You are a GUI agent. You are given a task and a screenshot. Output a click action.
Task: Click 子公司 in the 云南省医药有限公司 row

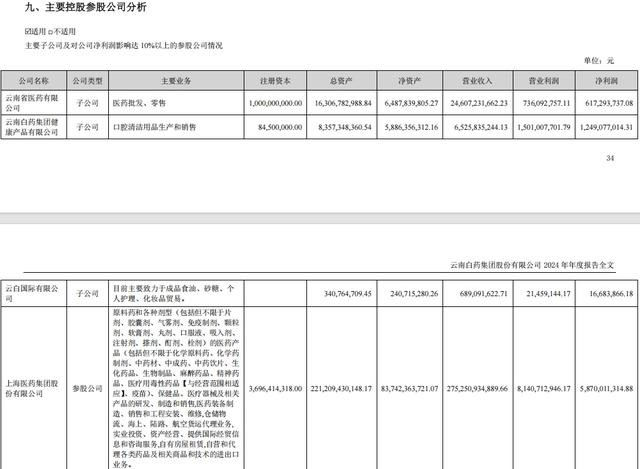point(87,103)
